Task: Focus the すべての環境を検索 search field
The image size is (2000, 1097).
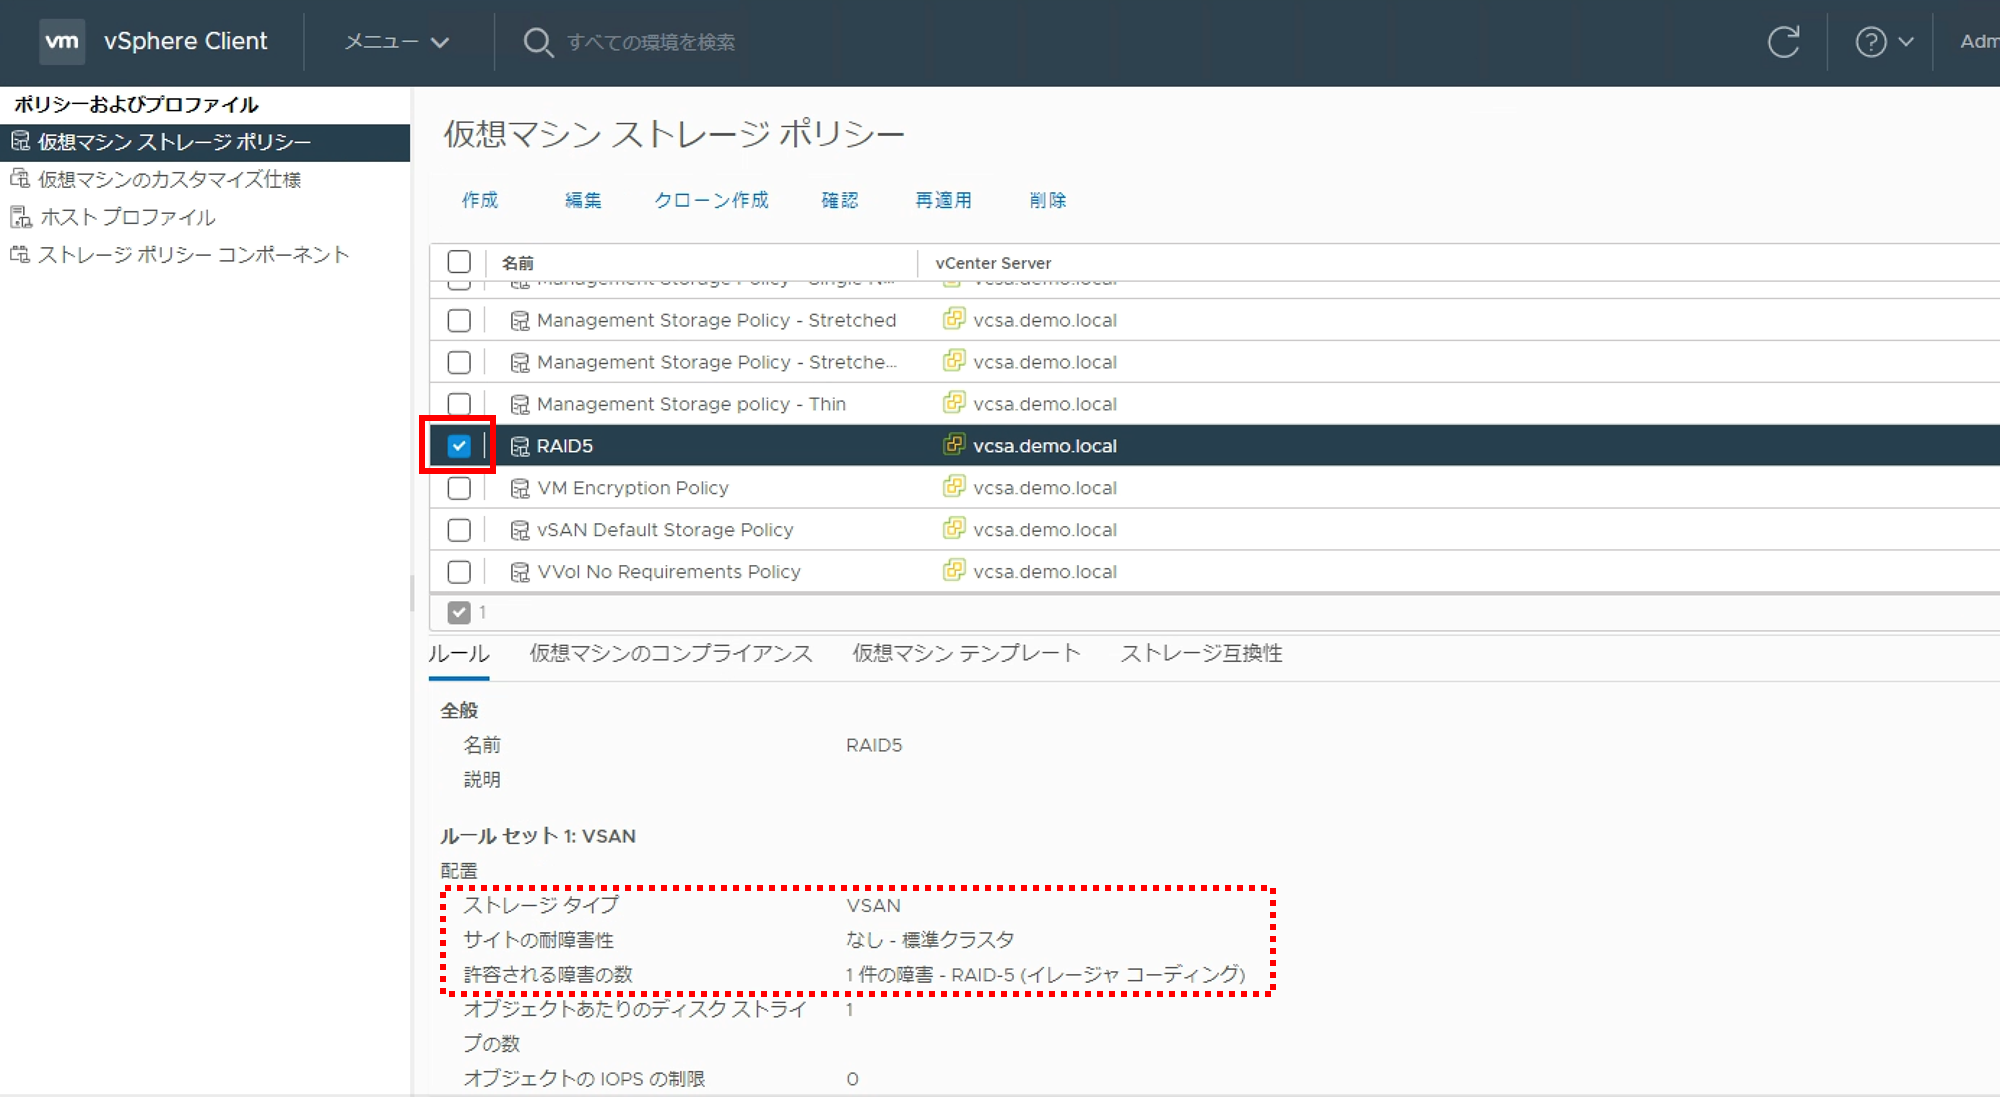Action: pyautogui.click(x=650, y=42)
